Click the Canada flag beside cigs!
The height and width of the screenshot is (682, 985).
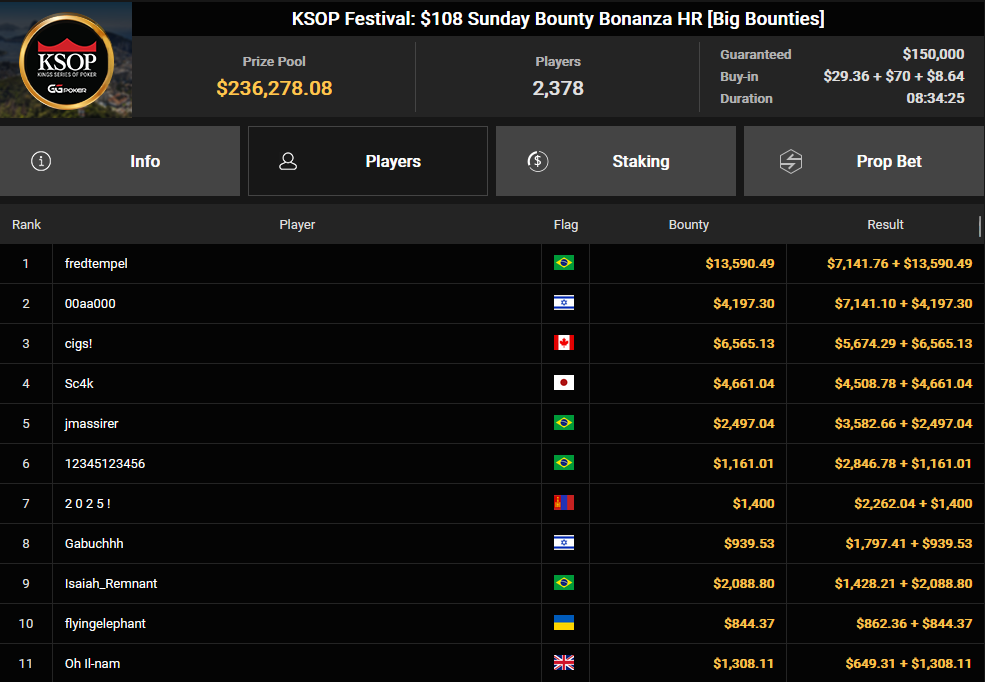click(563, 343)
